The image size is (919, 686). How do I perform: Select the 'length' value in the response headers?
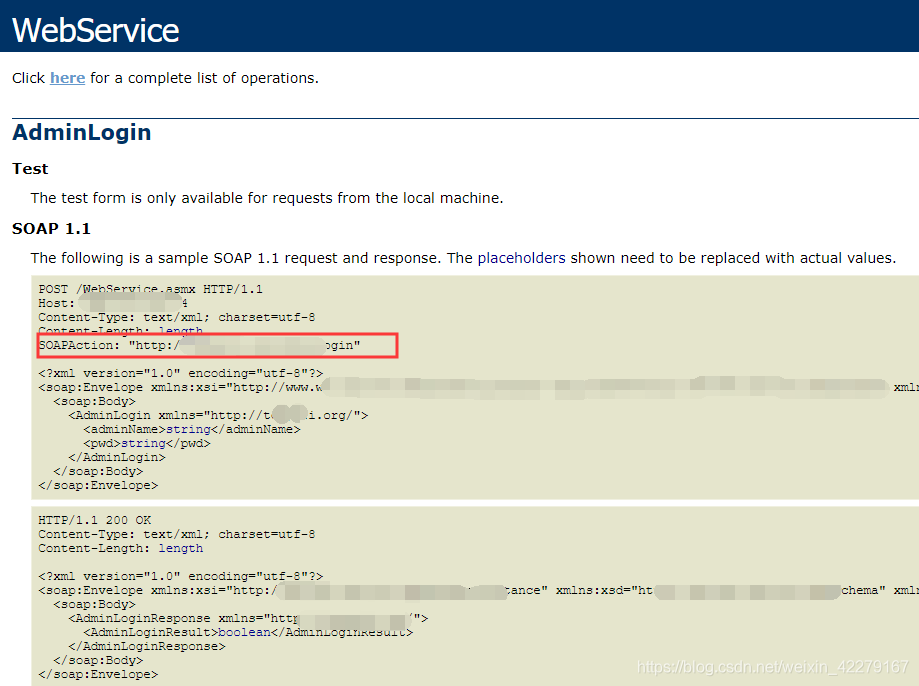[x=184, y=547]
